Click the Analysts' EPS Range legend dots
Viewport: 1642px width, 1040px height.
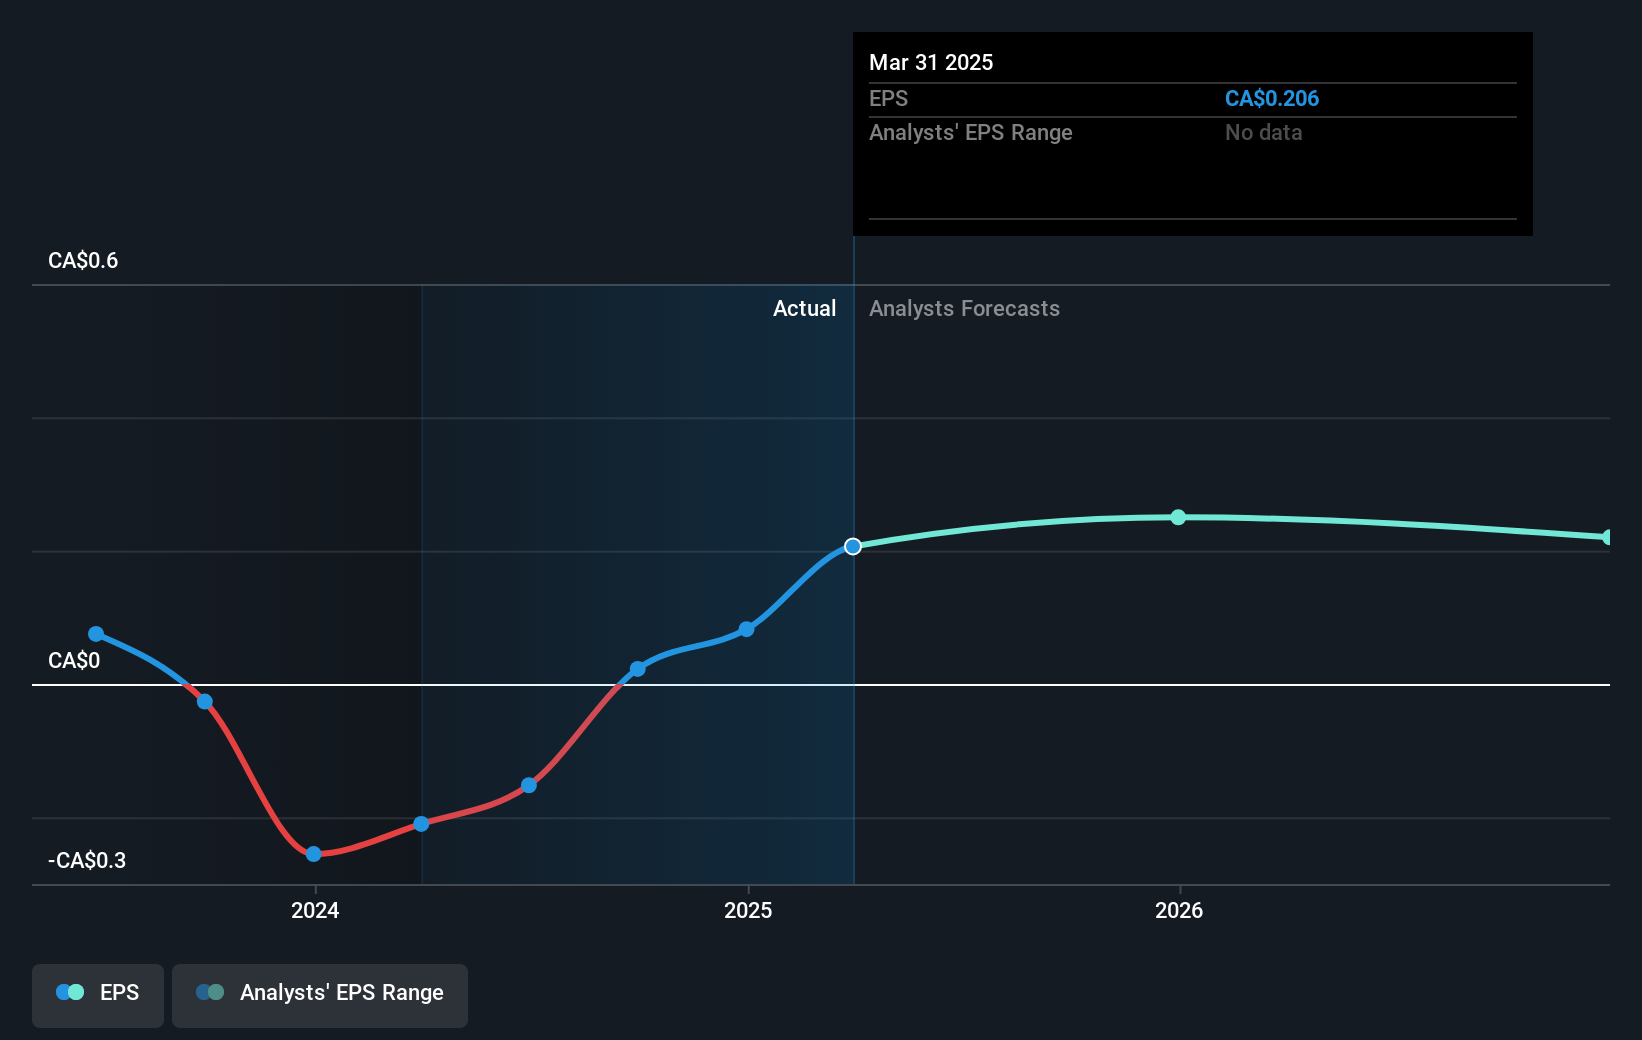pyautogui.click(x=210, y=991)
